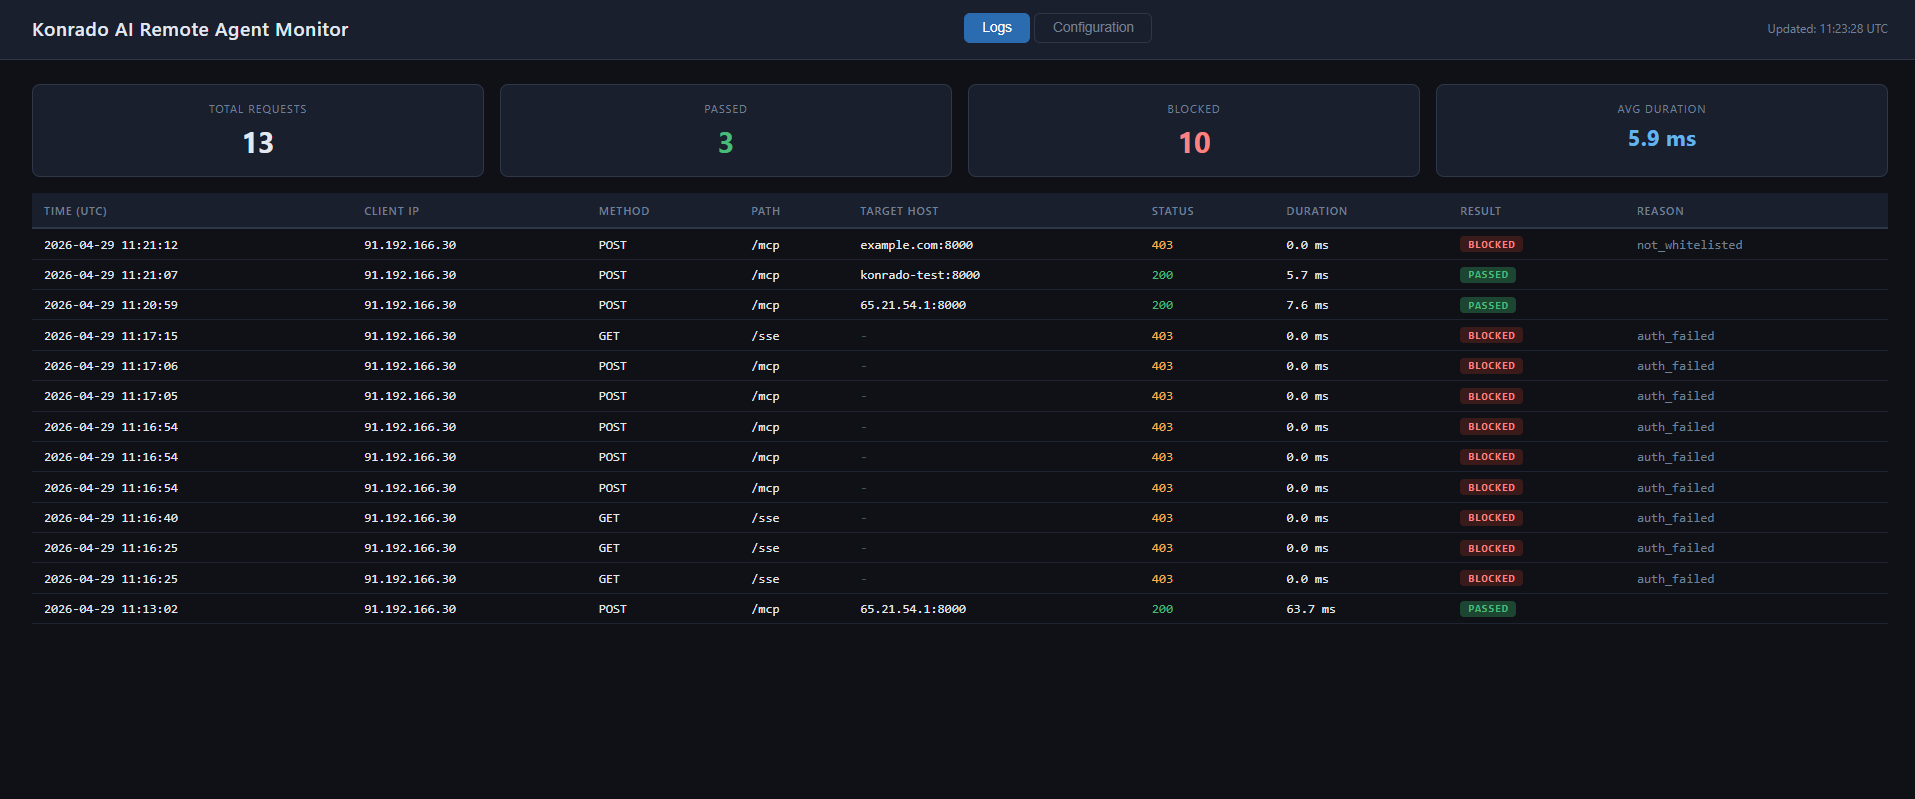This screenshot has height=799, width=1915.
Task: Select the Passed card showing 3
Action: coord(726,130)
